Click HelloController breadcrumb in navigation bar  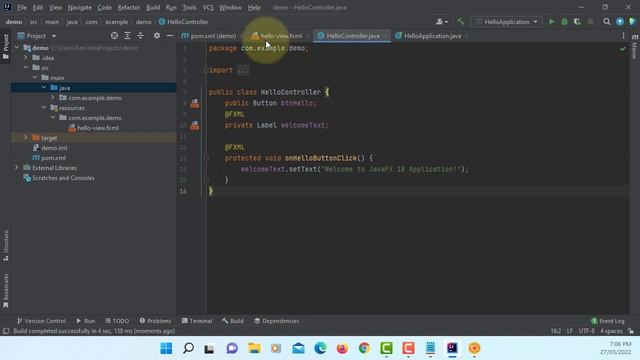(184, 22)
